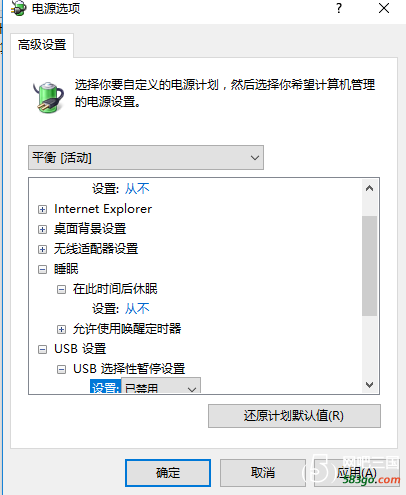Select the 高级设置 tab
This screenshot has height=495, width=406.
(42, 45)
